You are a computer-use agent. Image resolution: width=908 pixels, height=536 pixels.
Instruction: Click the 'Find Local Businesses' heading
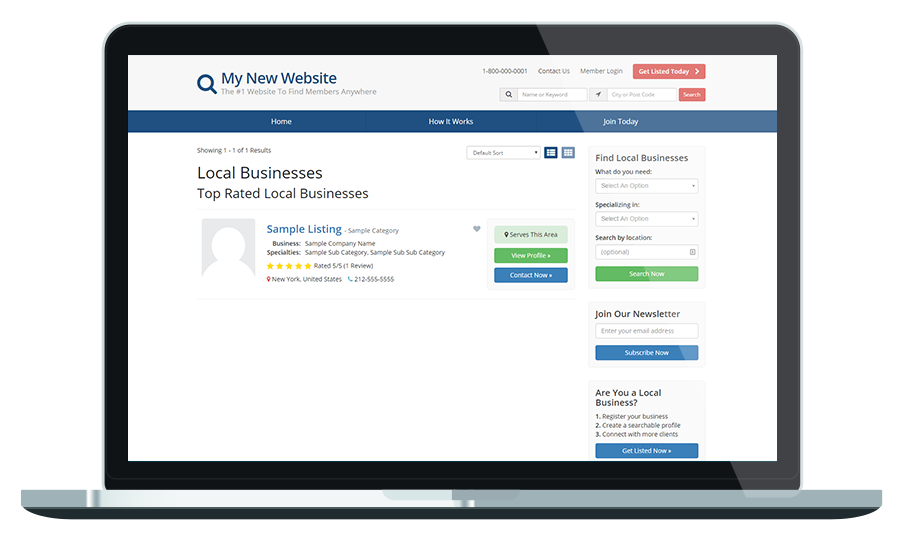point(642,157)
